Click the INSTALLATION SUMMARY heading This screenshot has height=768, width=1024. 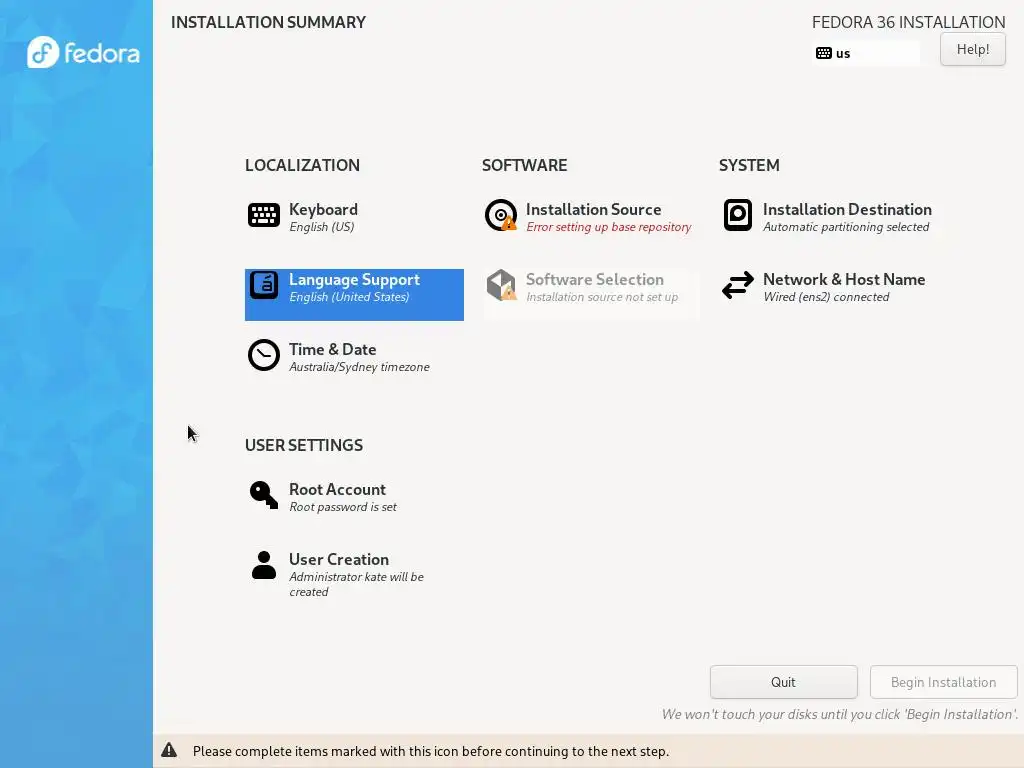click(268, 22)
